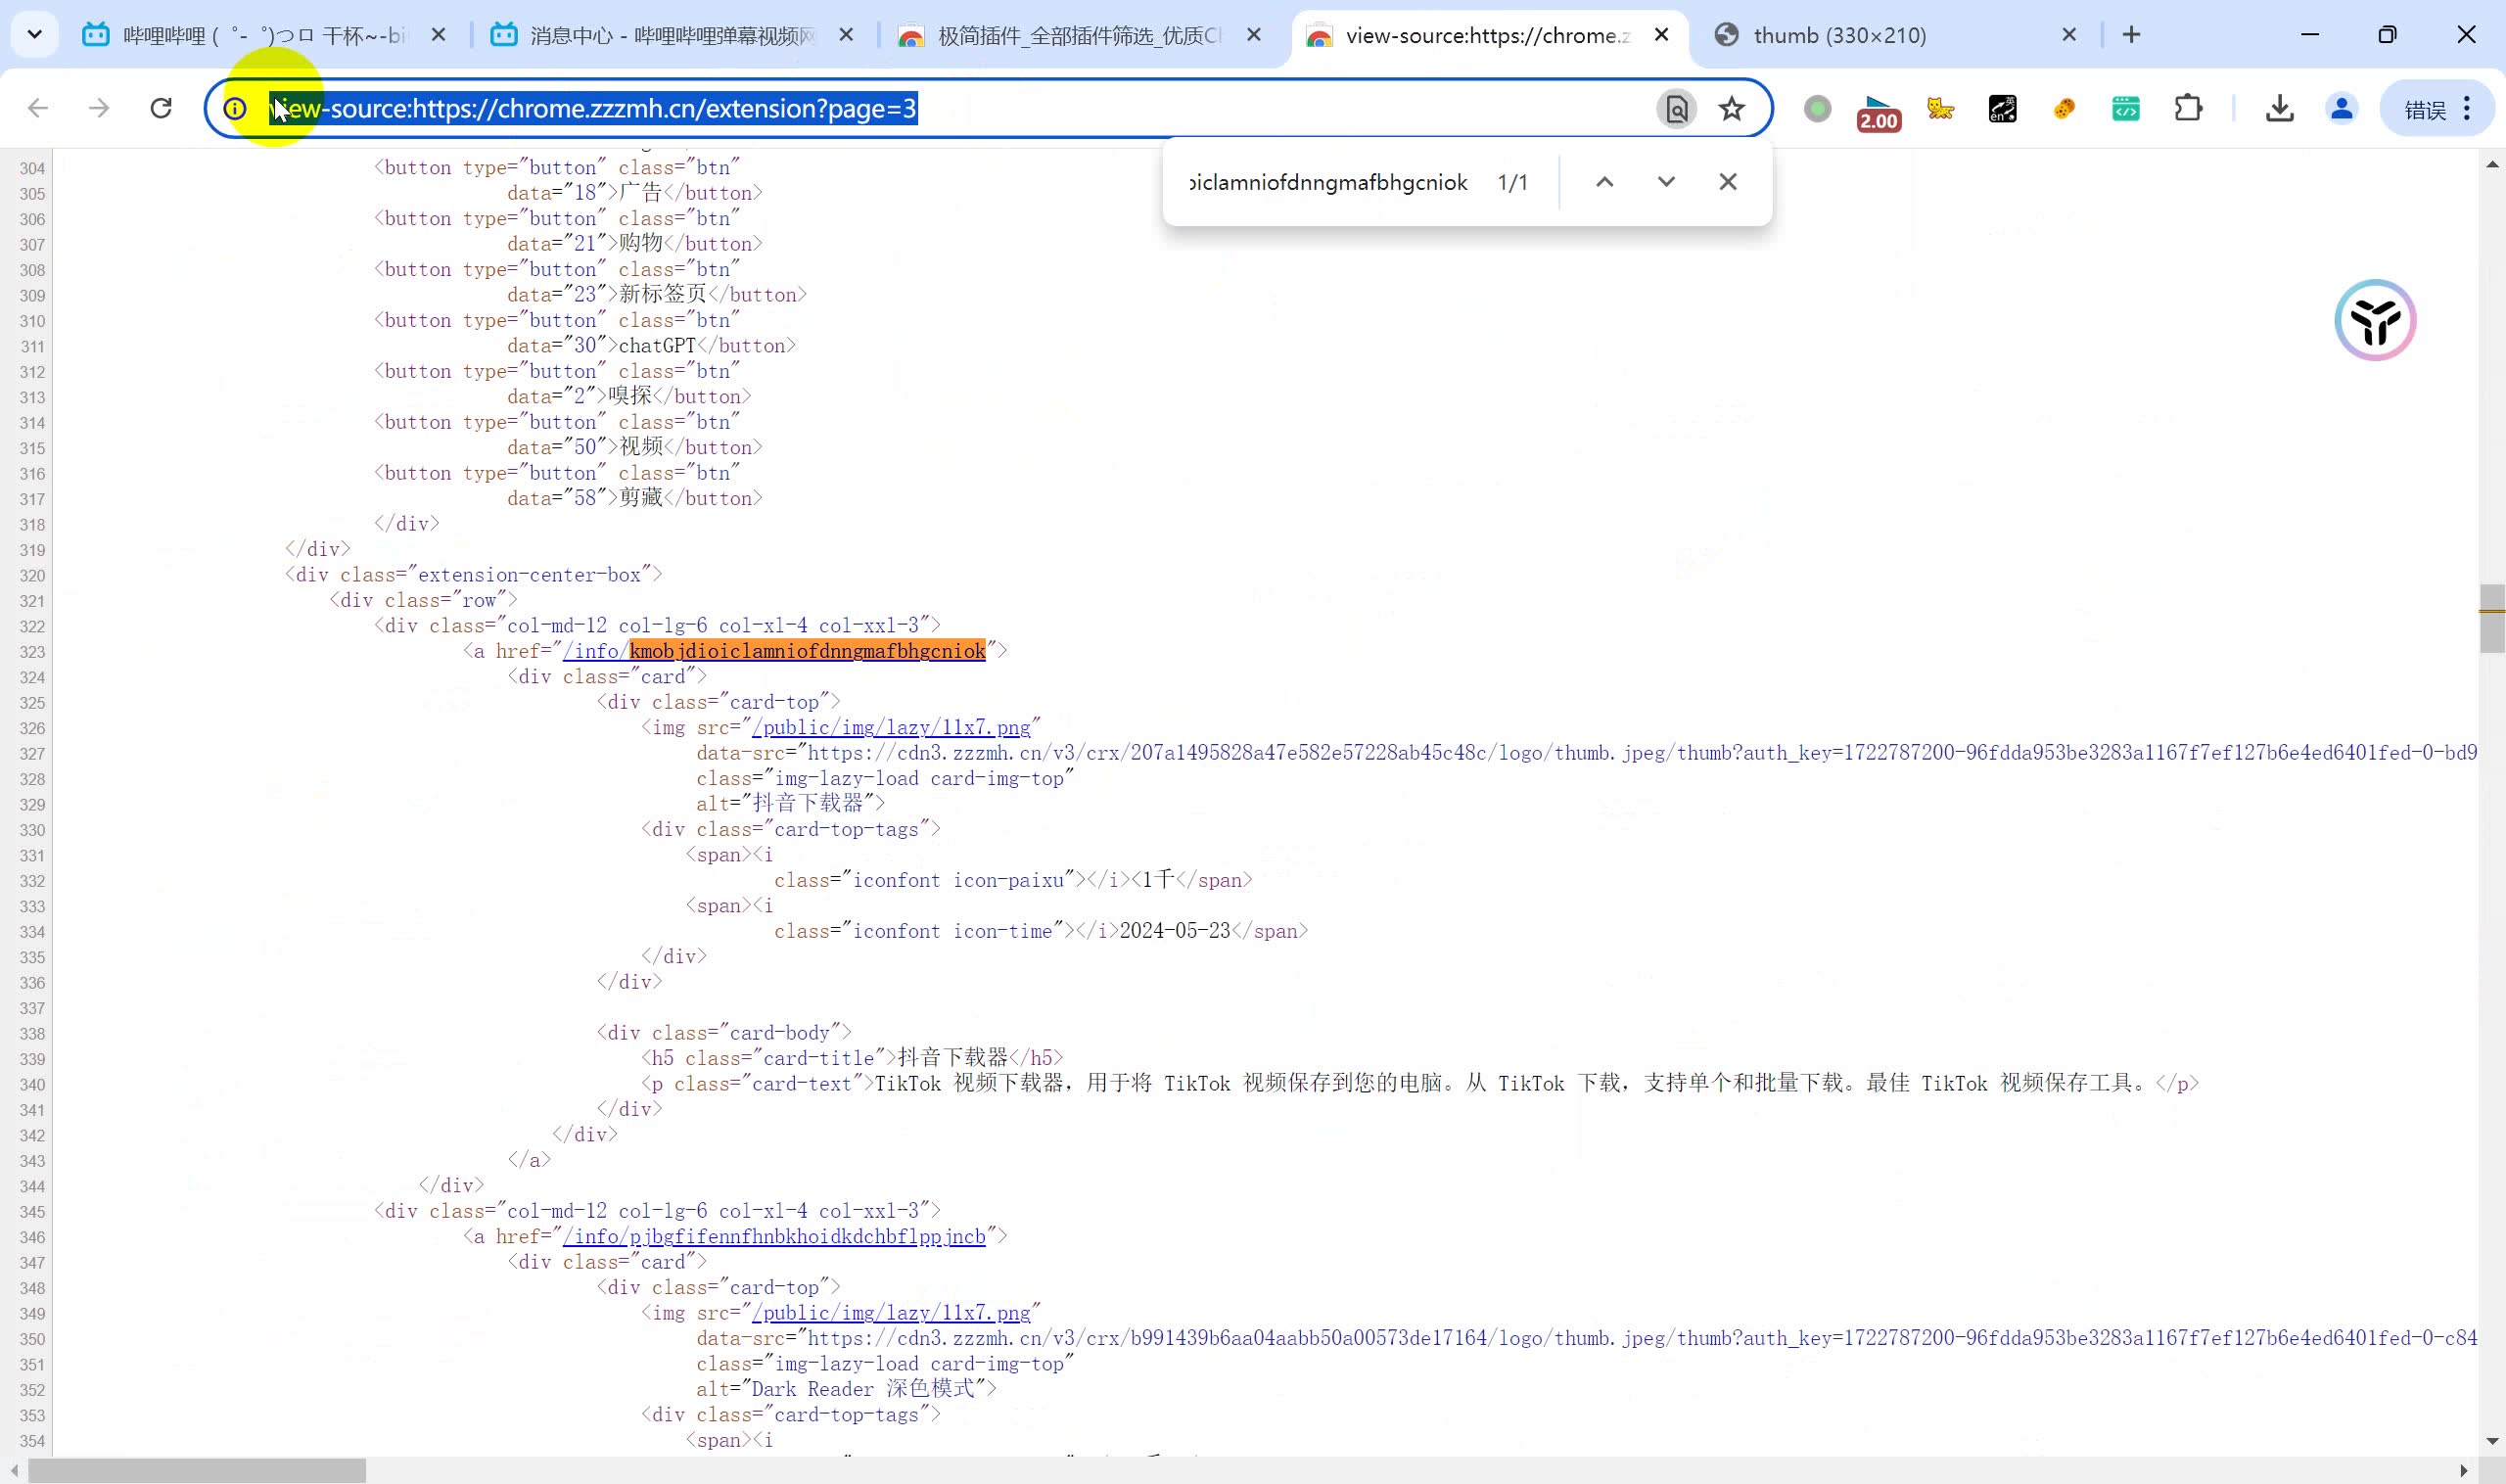Image resolution: width=2506 pixels, height=1484 pixels.
Task: Go to next find result
Action: coord(1666,182)
